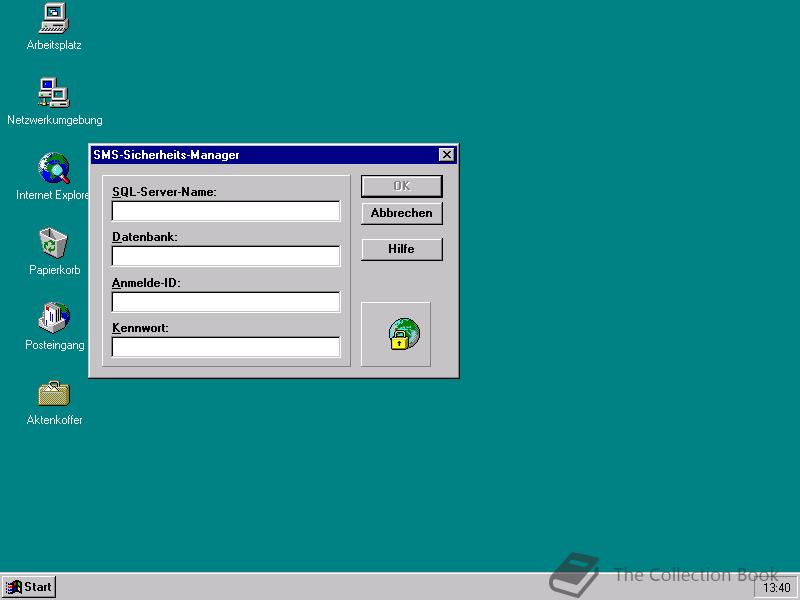This screenshot has height=600, width=800.
Task: Focus the SQL-Server-Name input field
Action: (226, 211)
